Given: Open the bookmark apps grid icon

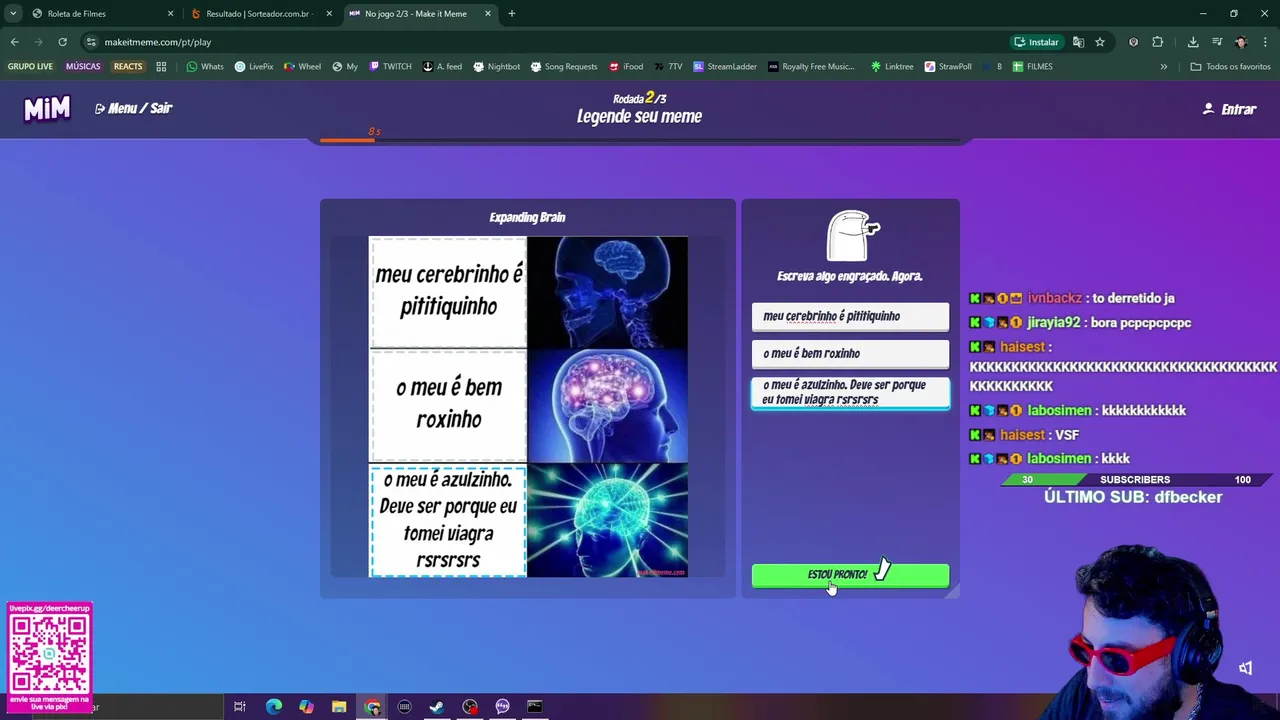Looking at the screenshot, I should coord(161,67).
